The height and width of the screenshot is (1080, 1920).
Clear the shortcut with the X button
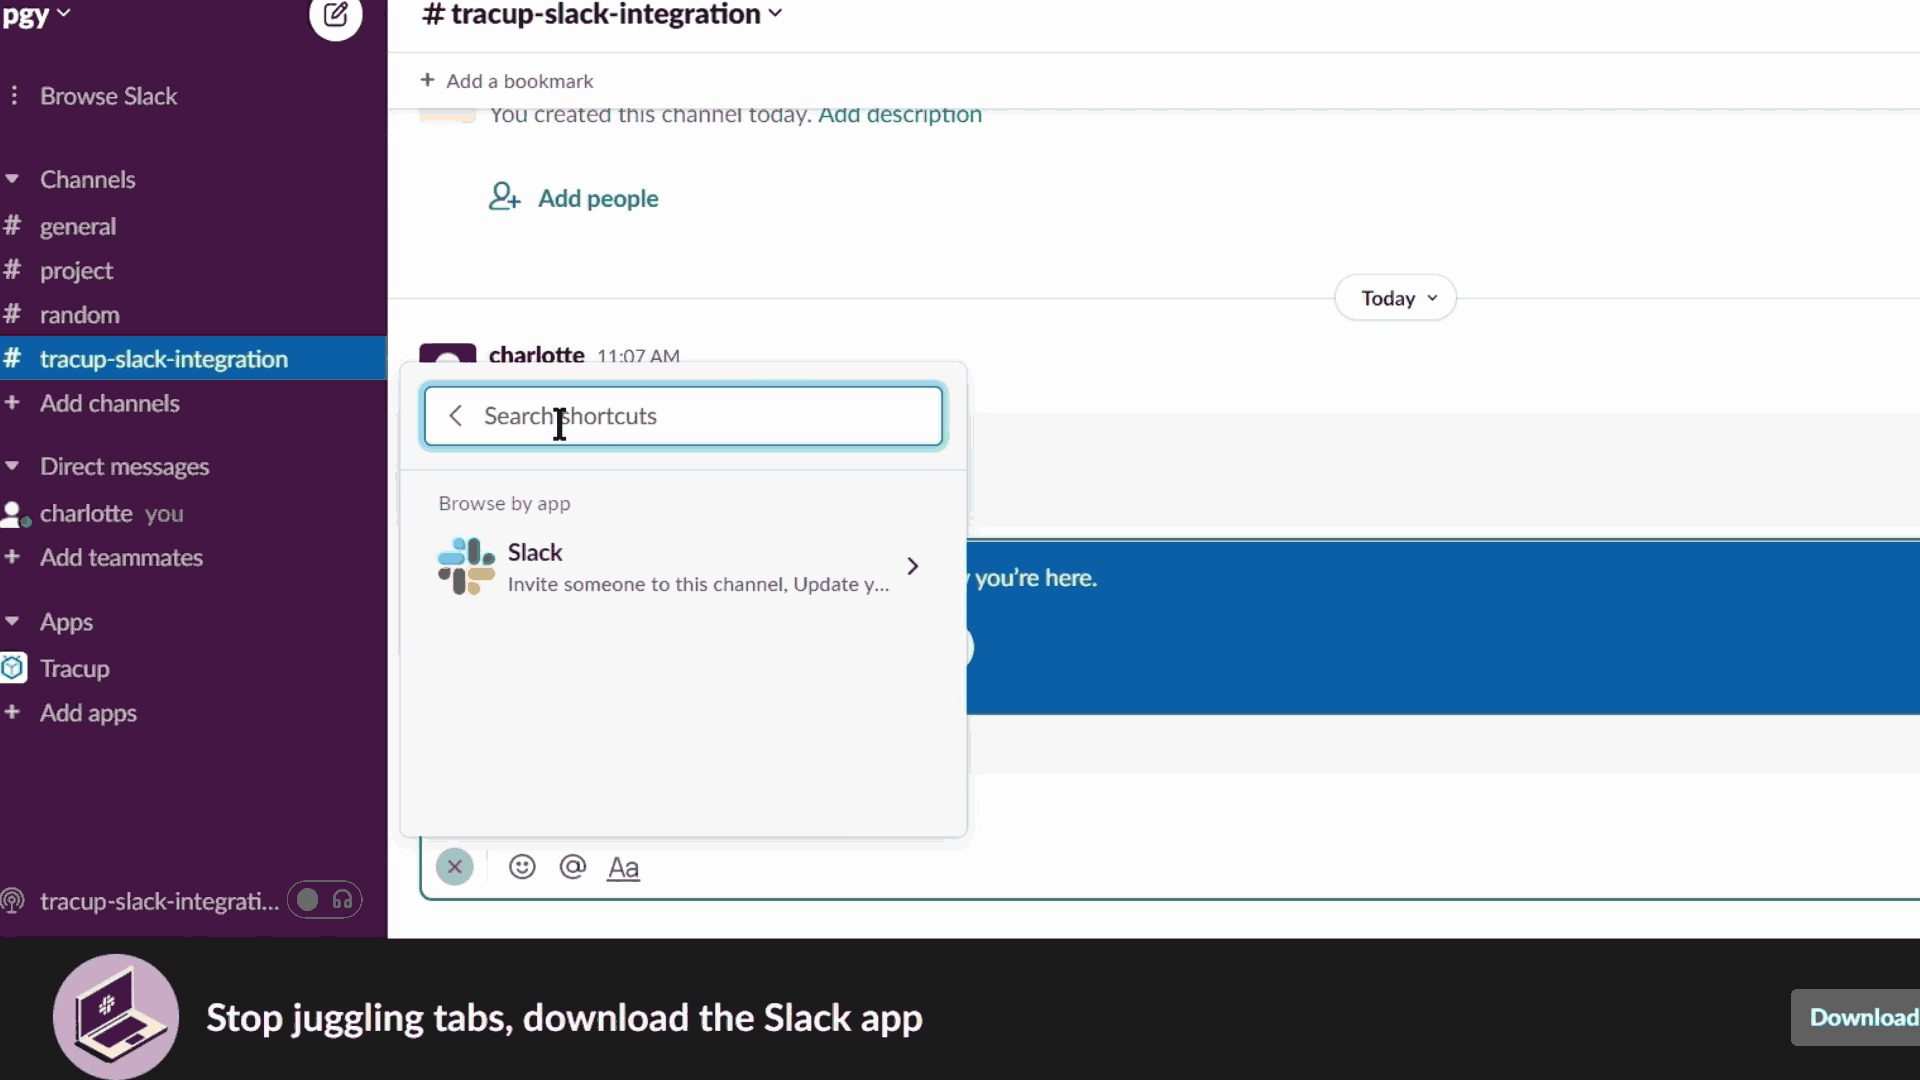coord(455,866)
